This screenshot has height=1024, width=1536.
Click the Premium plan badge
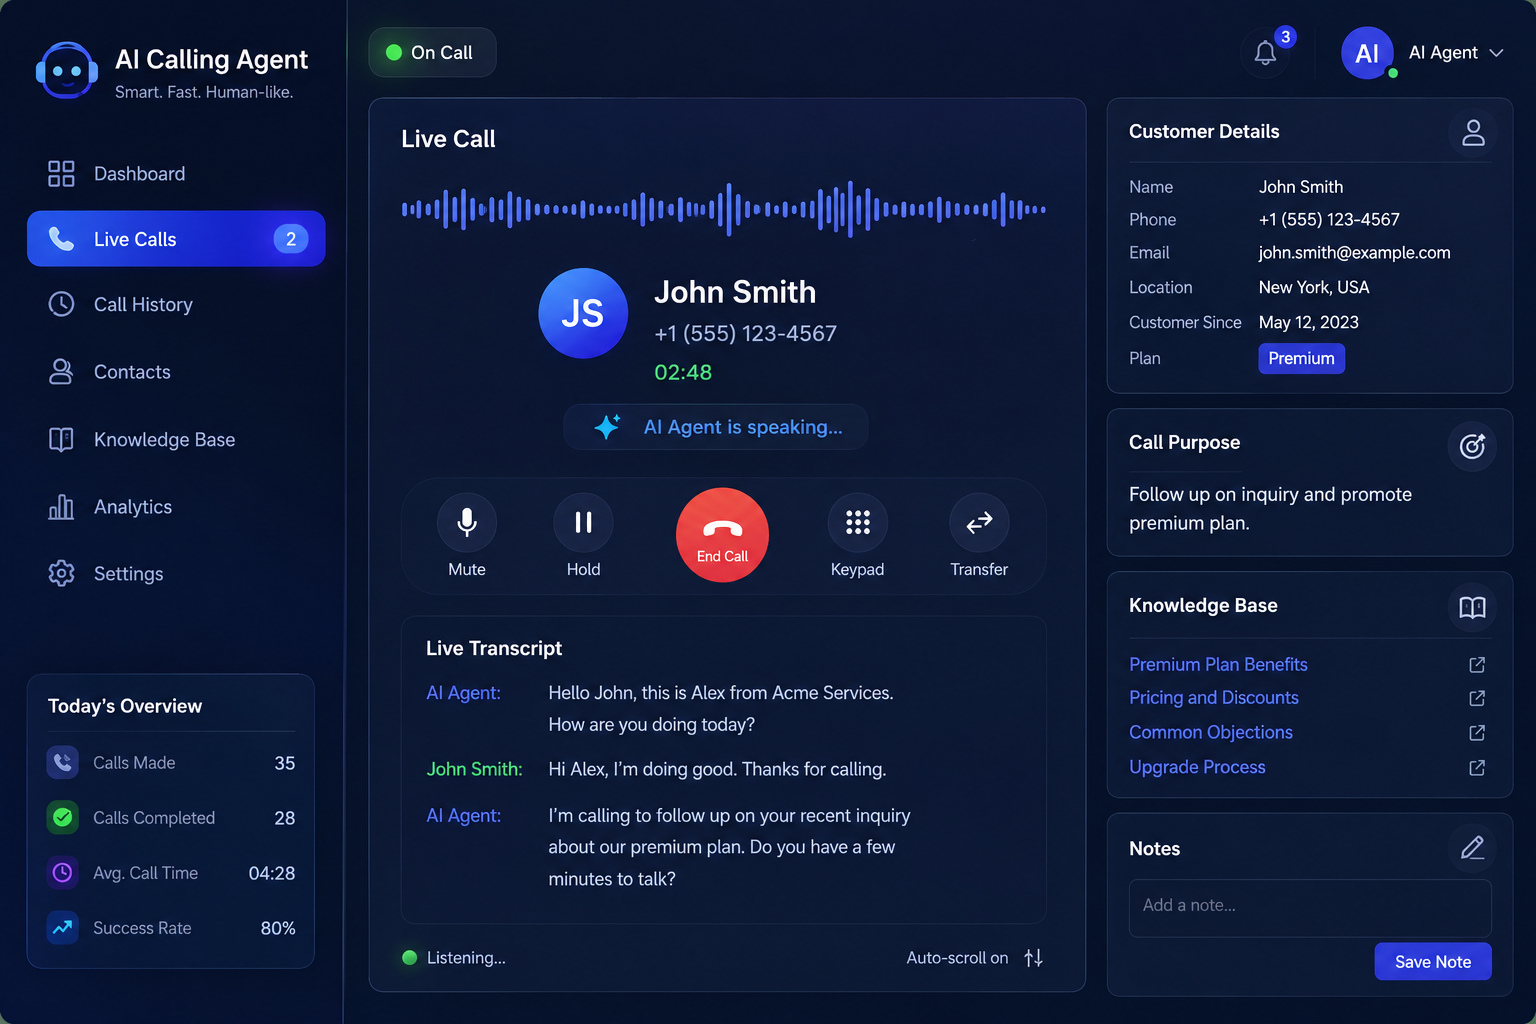(x=1301, y=358)
